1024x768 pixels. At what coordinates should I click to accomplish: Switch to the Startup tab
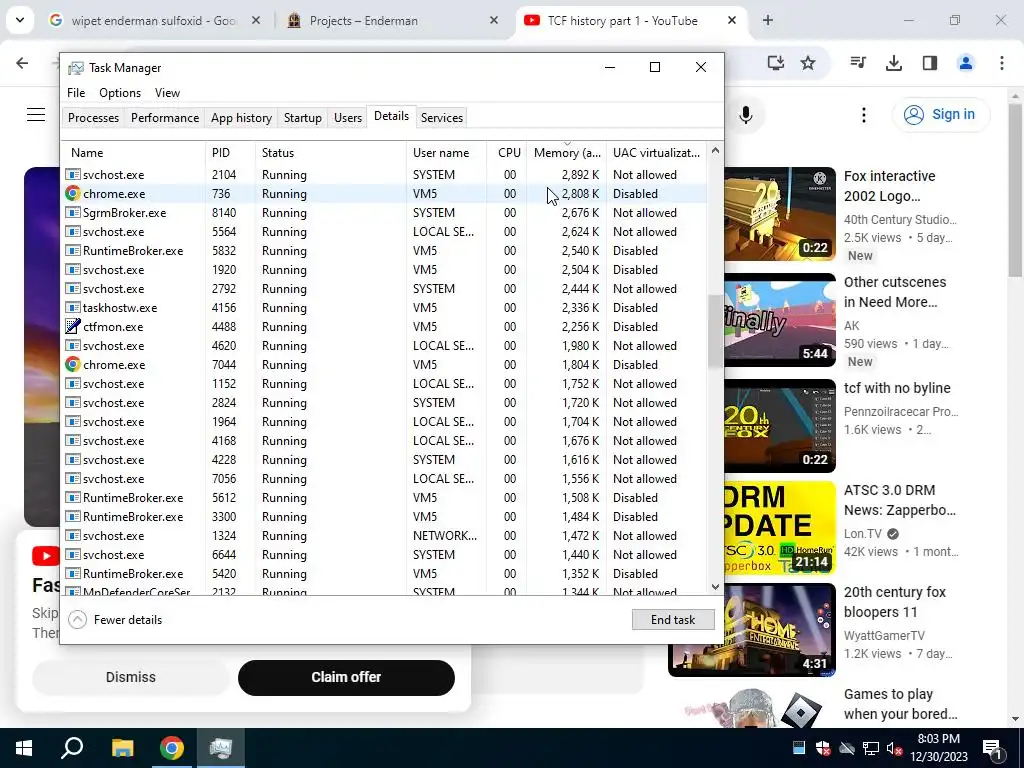[302, 118]
